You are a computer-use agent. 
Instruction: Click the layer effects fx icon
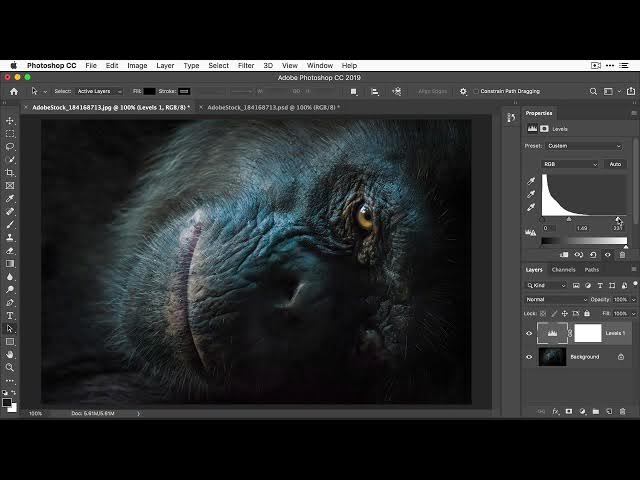point(555,411)
